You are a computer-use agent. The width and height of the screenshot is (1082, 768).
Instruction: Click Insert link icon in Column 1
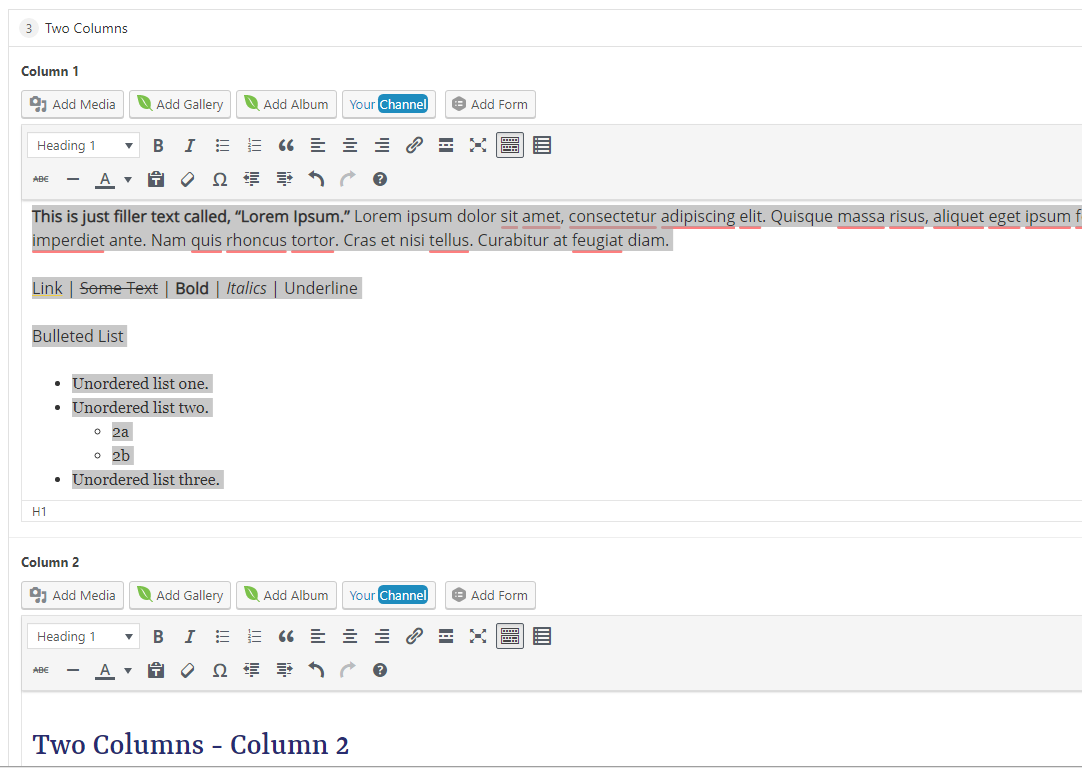414,146
